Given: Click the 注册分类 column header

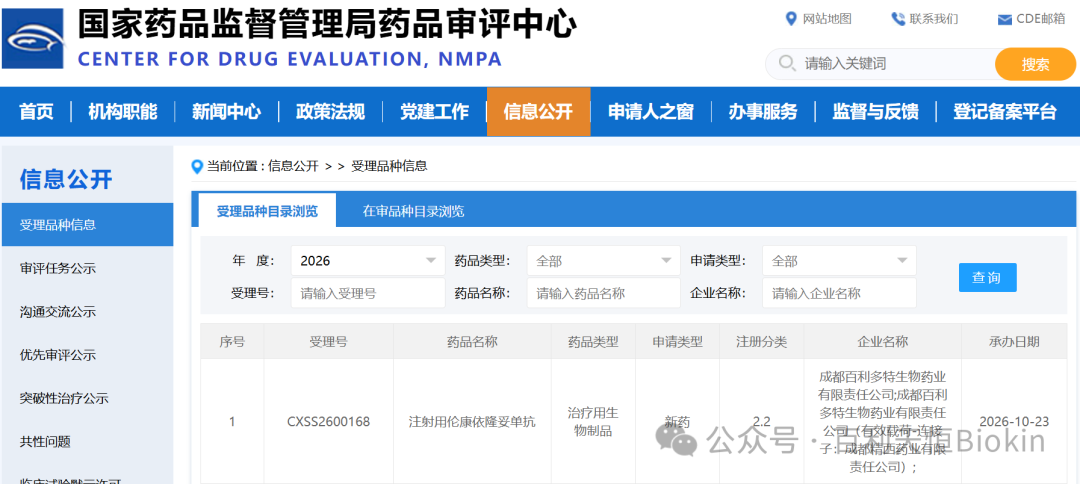Looking at the screenshot, I should 761,341.
